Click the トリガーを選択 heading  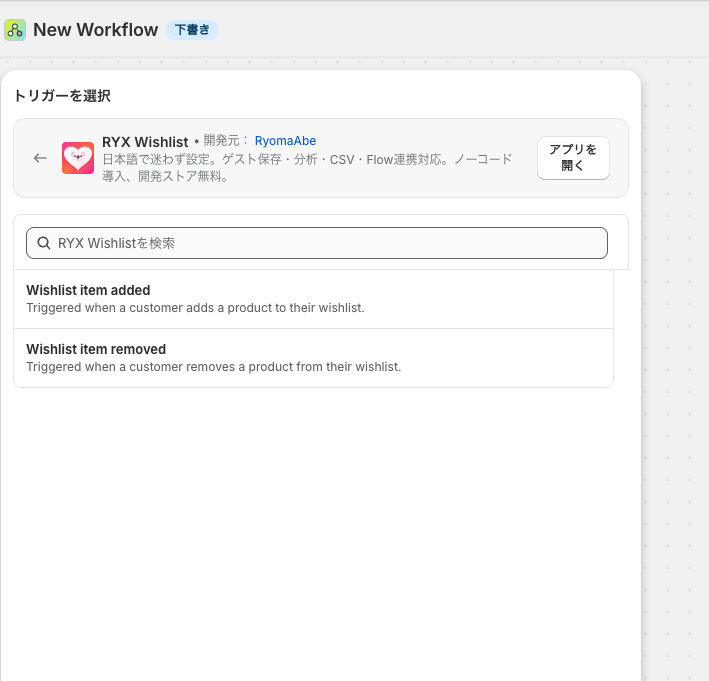click(62, 96)
